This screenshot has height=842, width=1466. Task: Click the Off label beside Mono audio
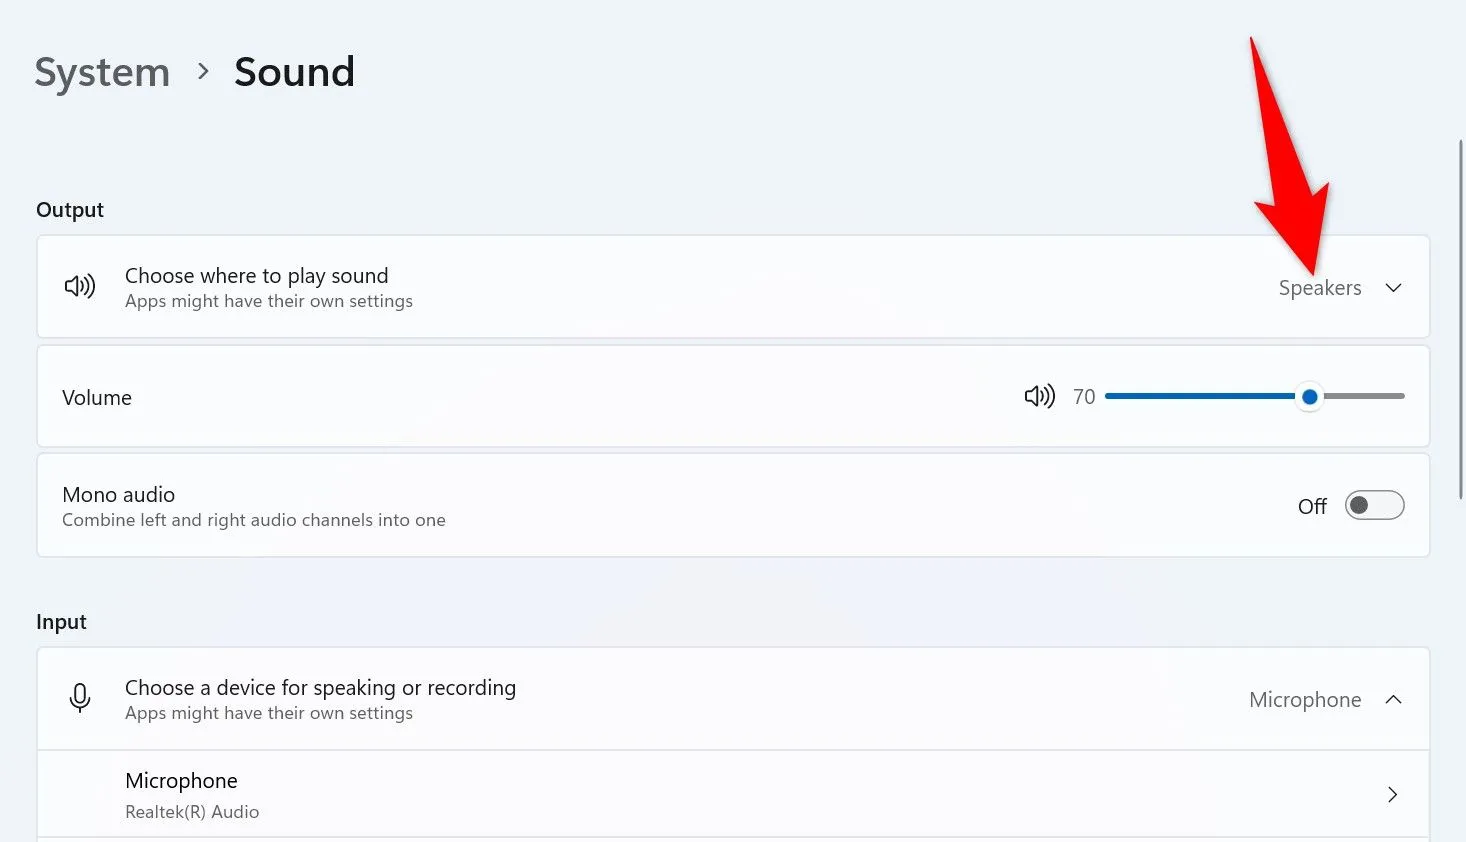coord(1311,507)
